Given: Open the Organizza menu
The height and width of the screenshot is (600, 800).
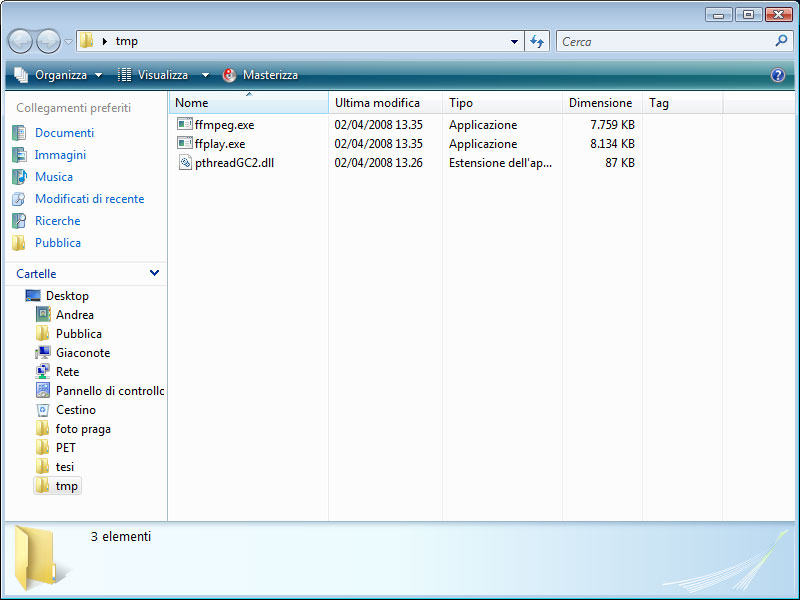Looking at the screenshot, I should pyautogui.click(x=58, y=75).
